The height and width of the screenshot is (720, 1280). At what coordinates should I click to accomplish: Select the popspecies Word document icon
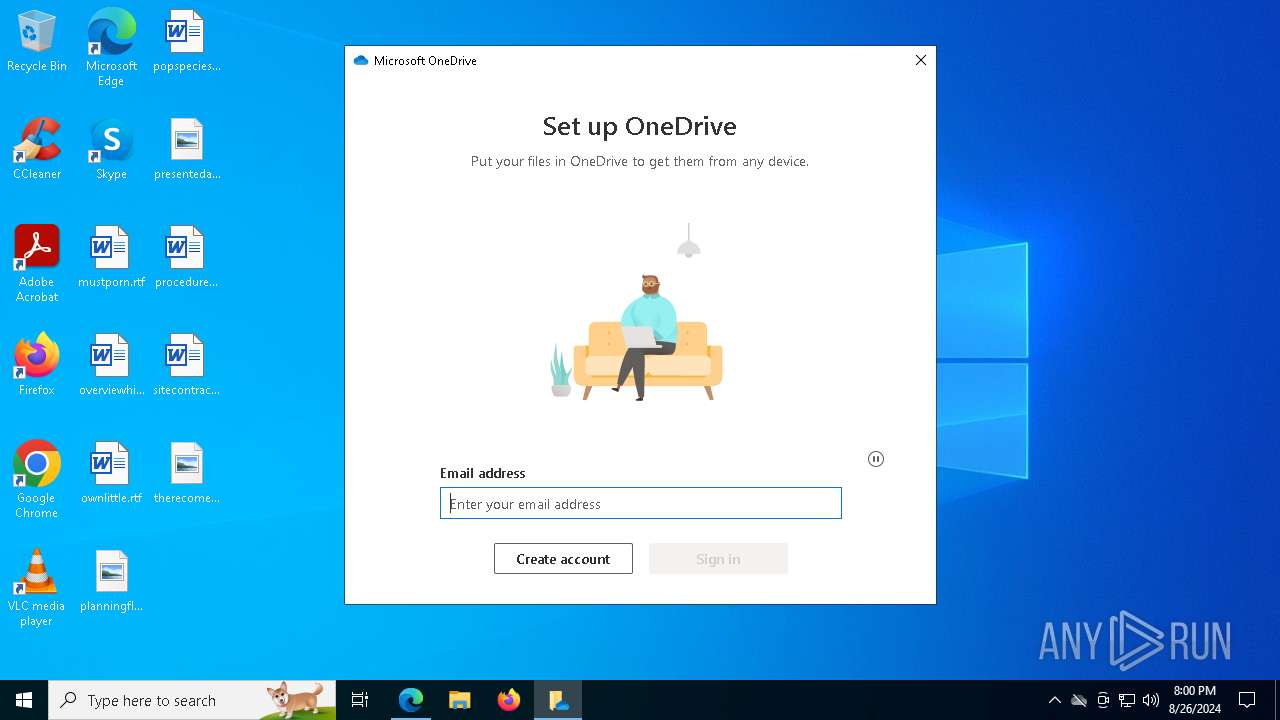pyautogui.click(x=186, y=42)
